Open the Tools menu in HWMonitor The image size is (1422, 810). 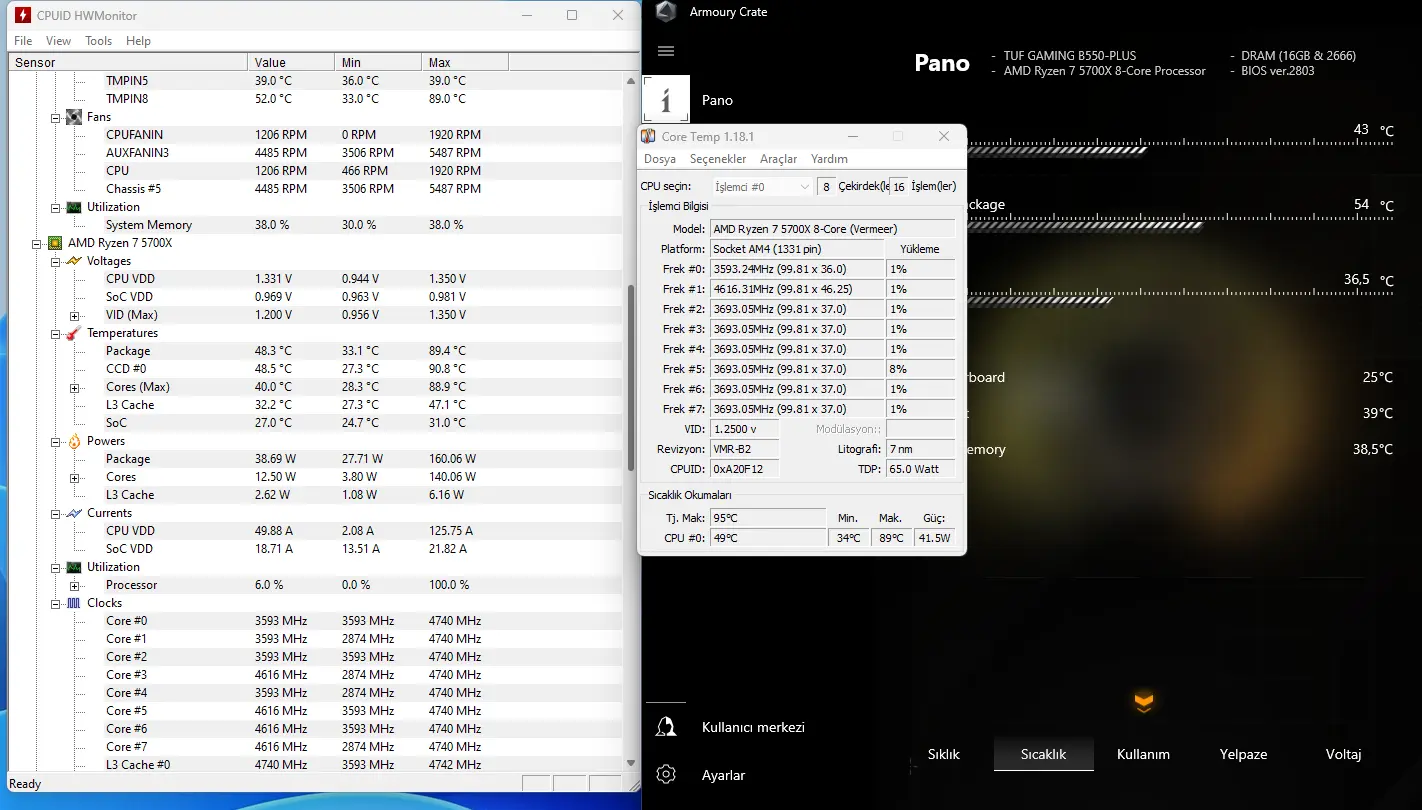(x=99, y=41)
